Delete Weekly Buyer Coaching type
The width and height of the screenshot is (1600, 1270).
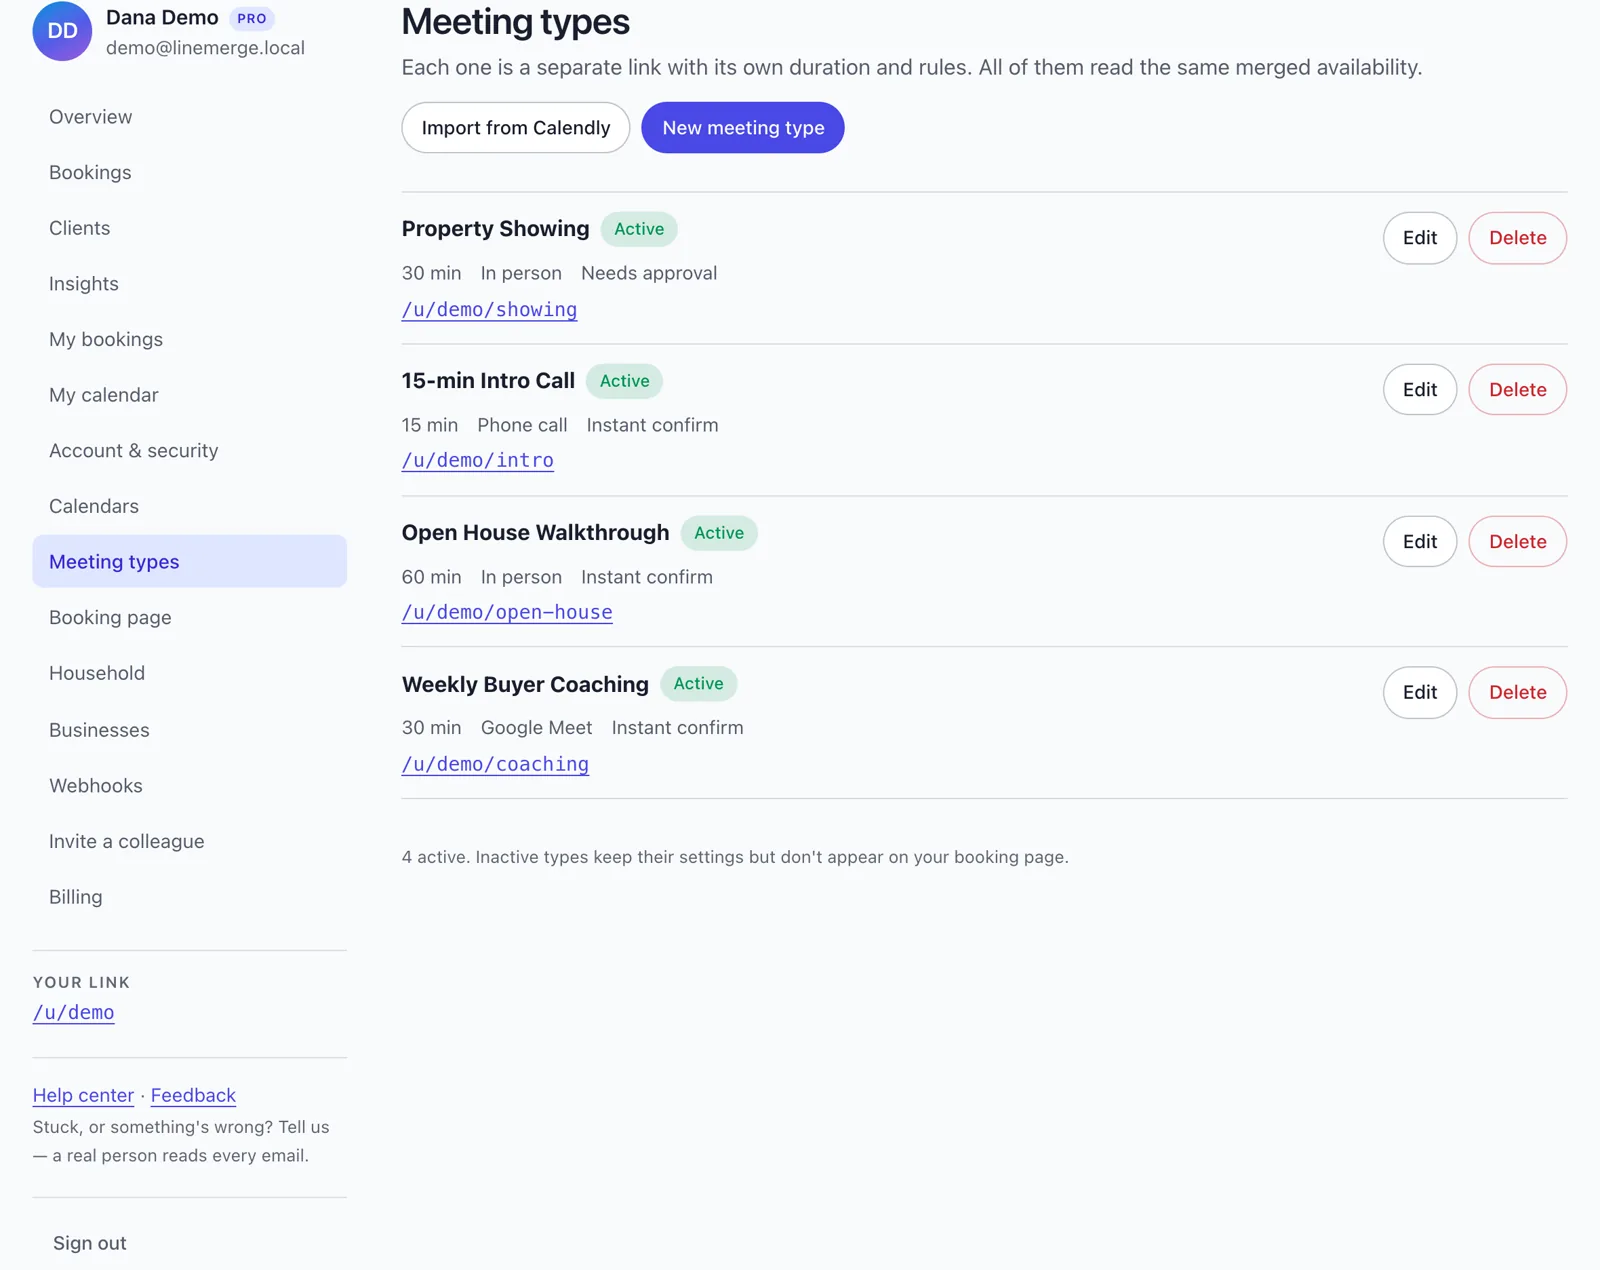click(x=1518, y=693)
